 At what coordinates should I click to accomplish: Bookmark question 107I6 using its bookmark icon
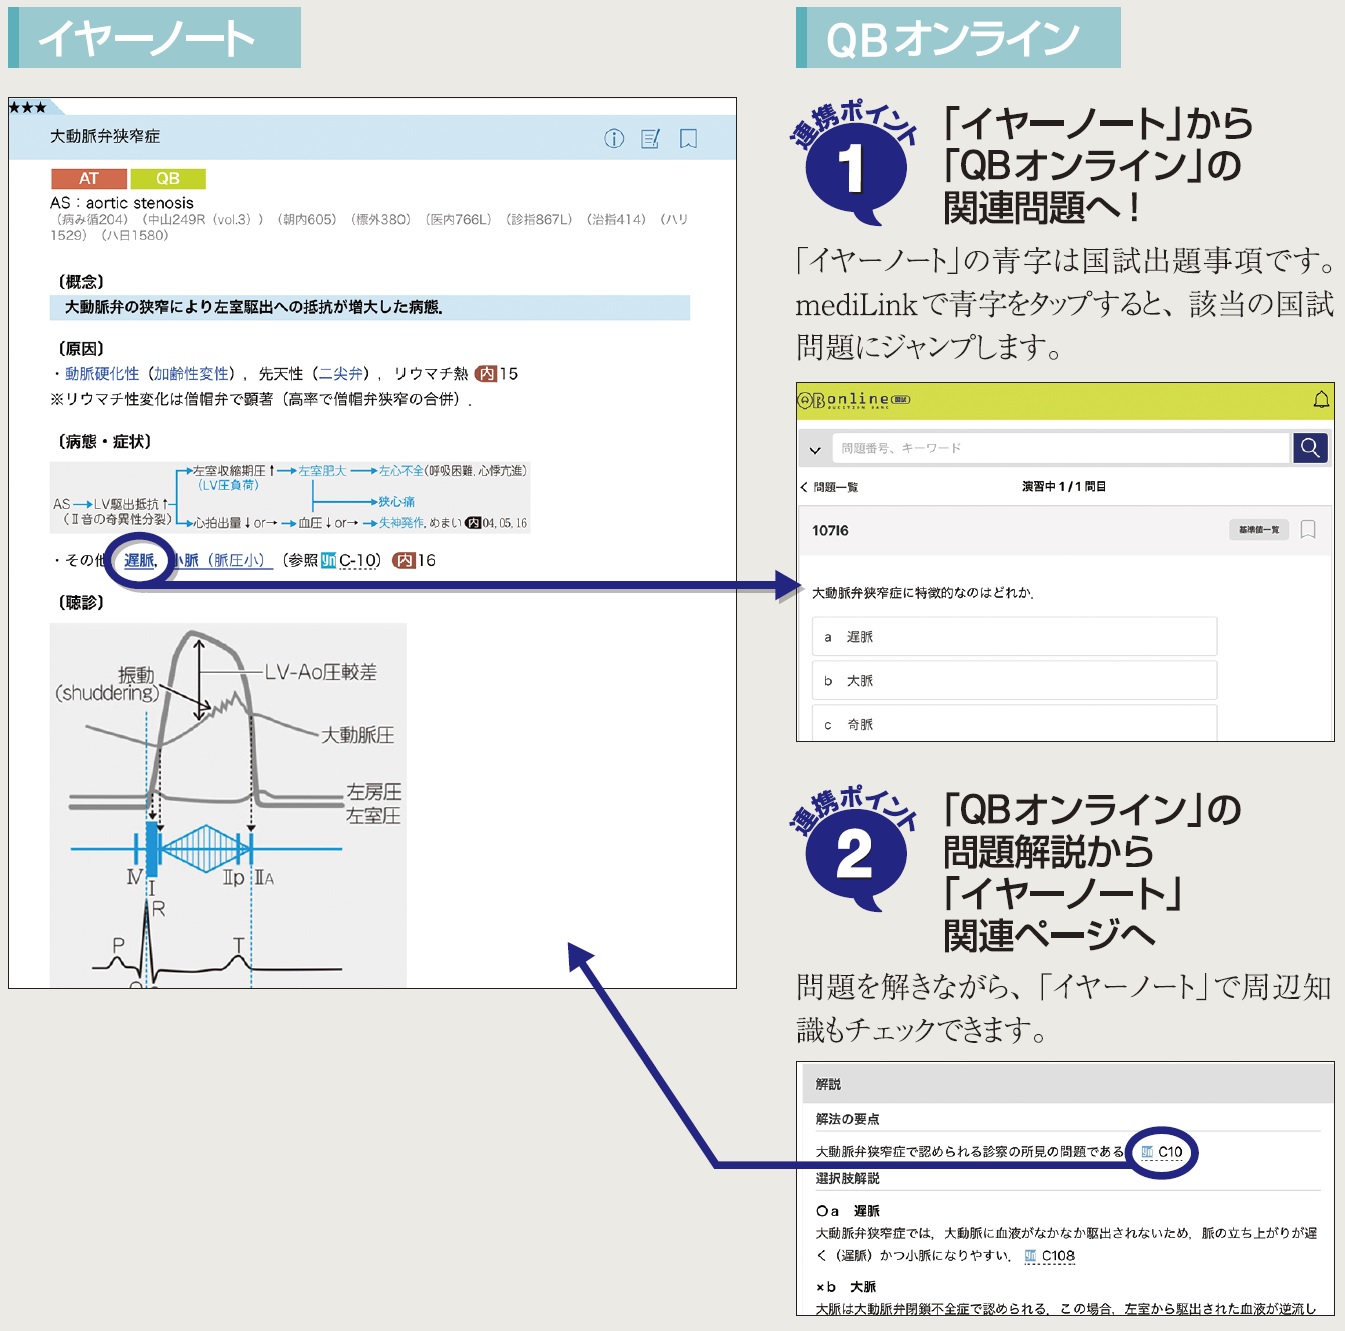pyautogui.click(x=1306, y=530)
